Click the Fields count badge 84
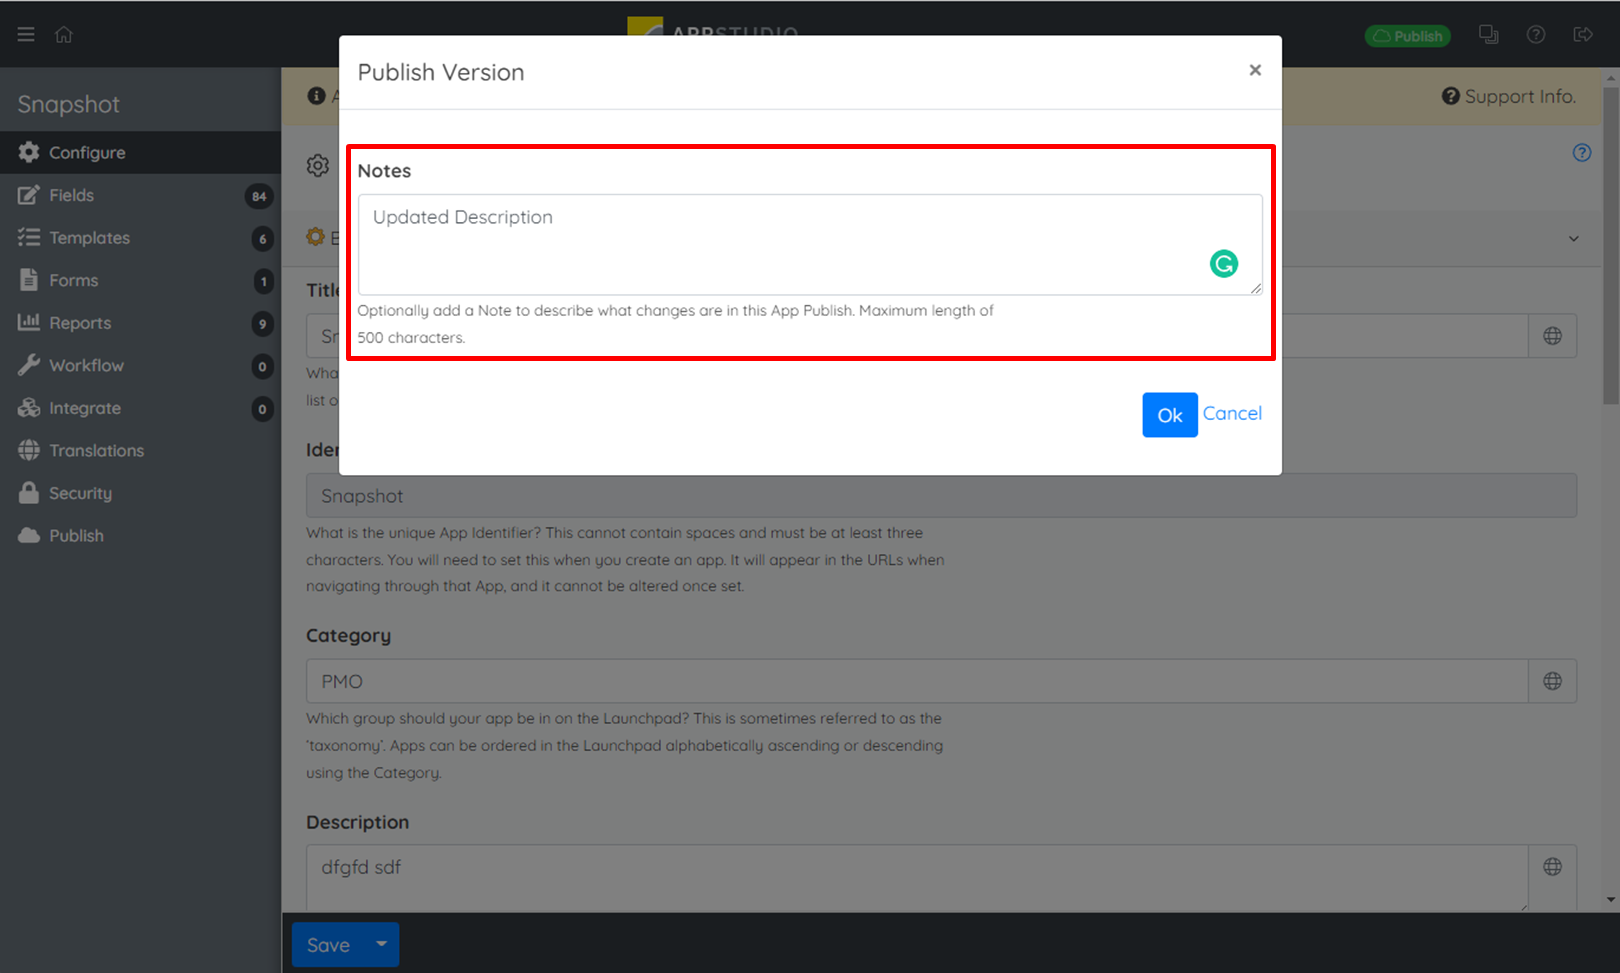Screen dimensions: 1620x973 pos(259,196)
